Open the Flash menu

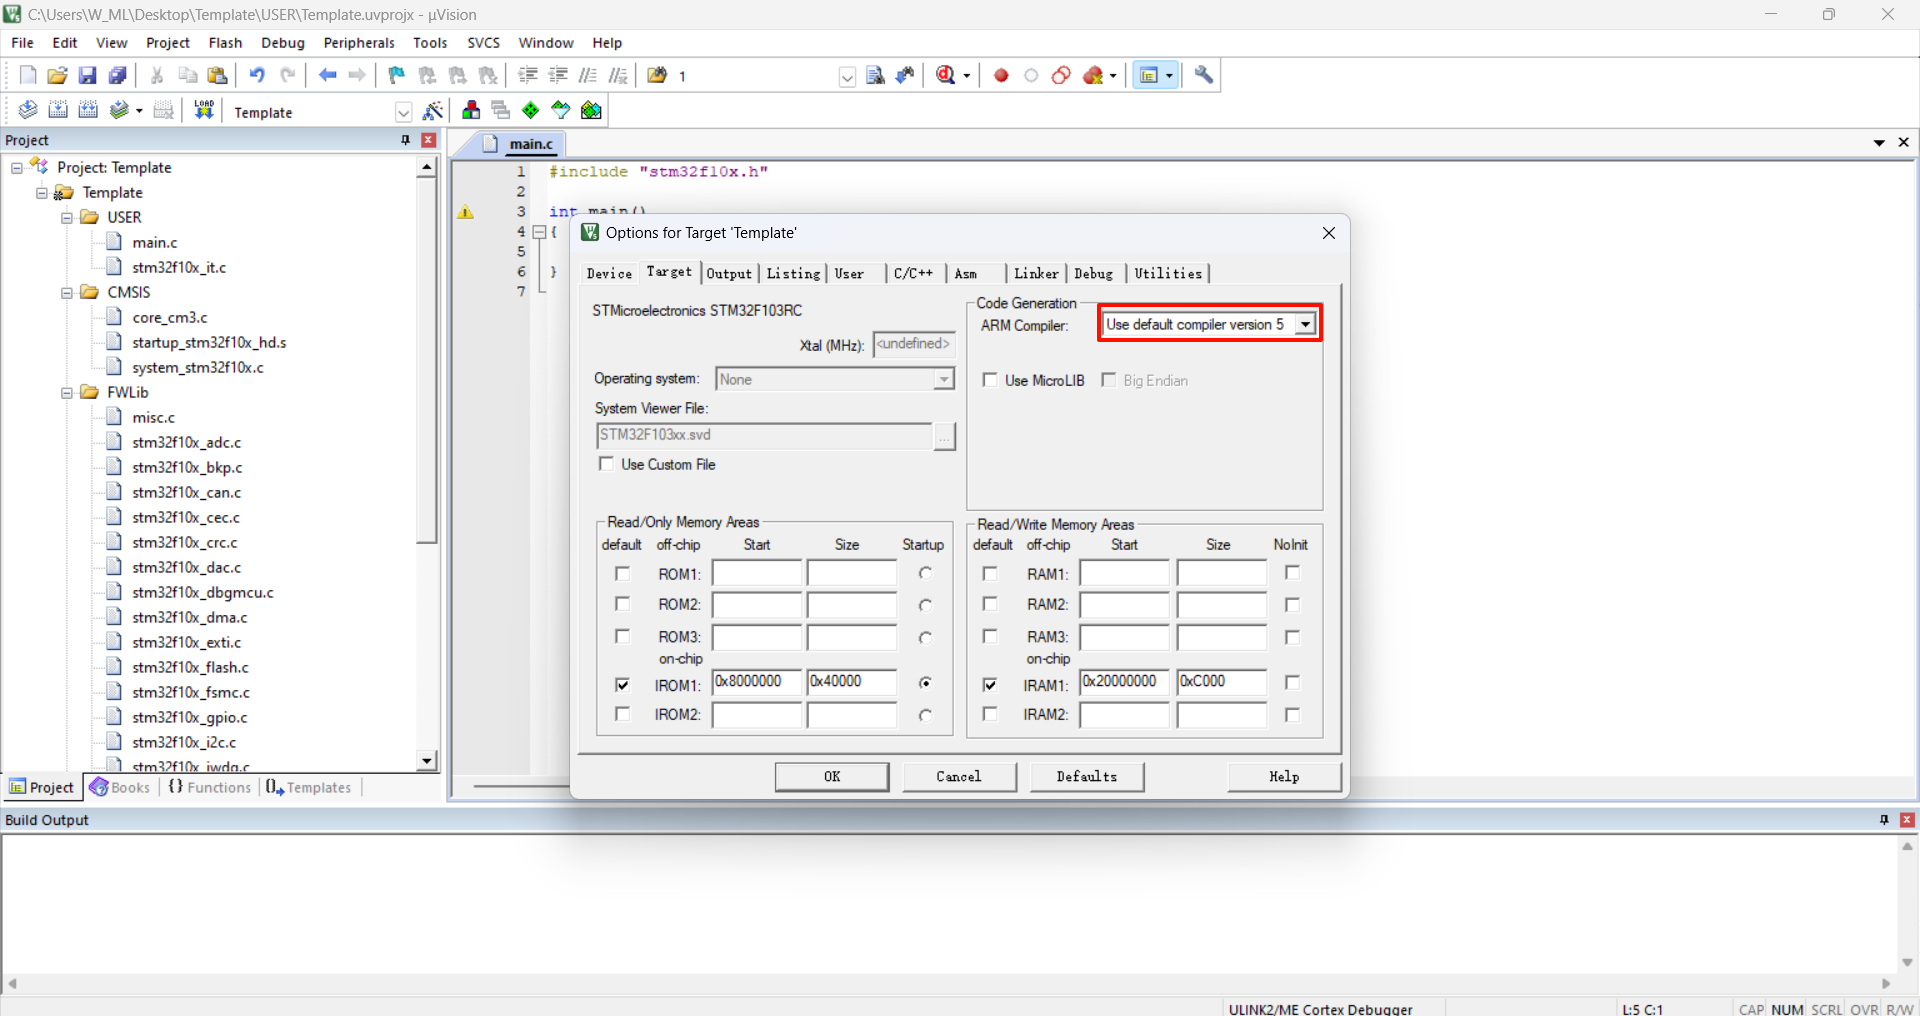(225, 43)
